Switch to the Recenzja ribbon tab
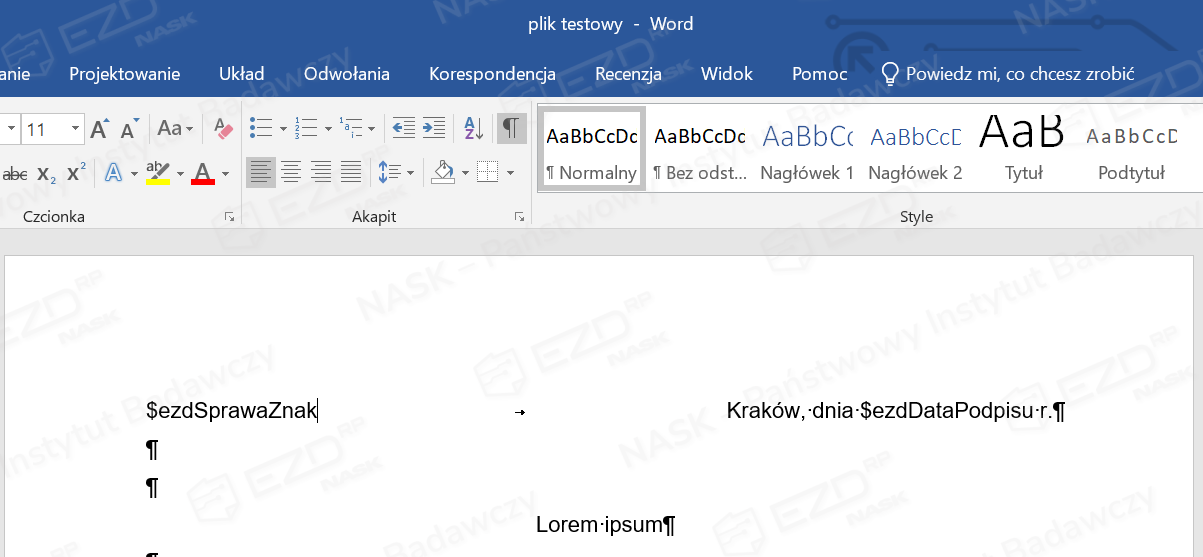Image resolution: width=1203 pixels, height=557 pixels. (x=628, y=74)
